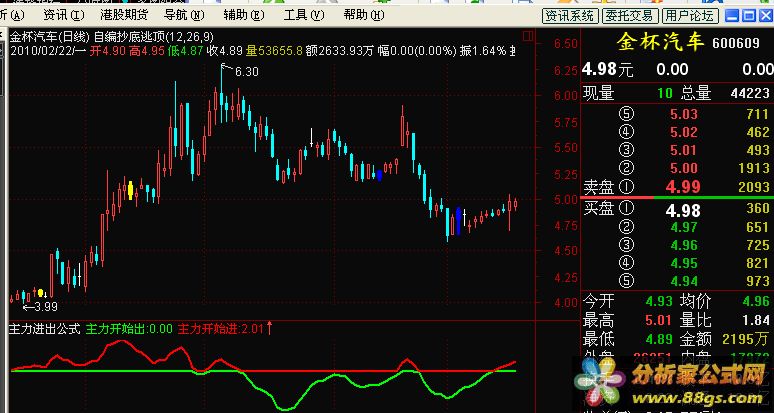The width and height of the screenshot is (774, 413).
Task: Click the 金杯汽车(日线) chart title text
Action: coord(50,37)
